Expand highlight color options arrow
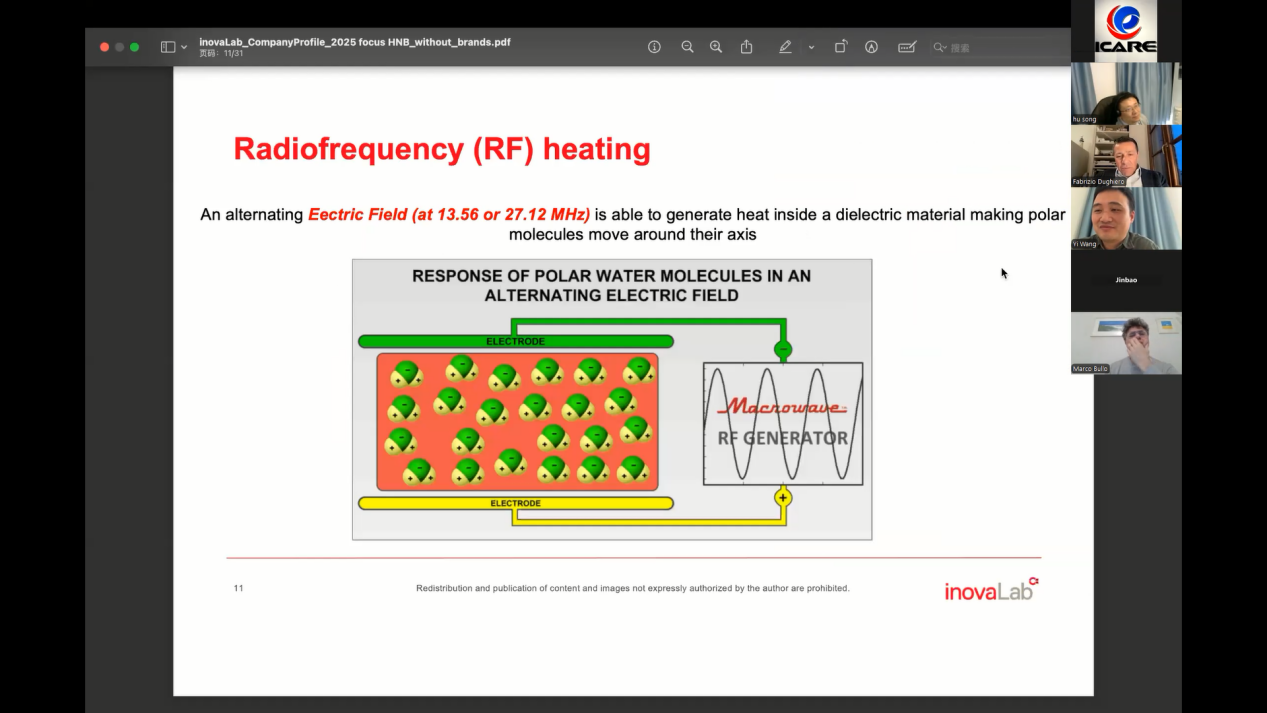Image resolution: width=1267 pixels, height=713 pixels. point(811,47)
